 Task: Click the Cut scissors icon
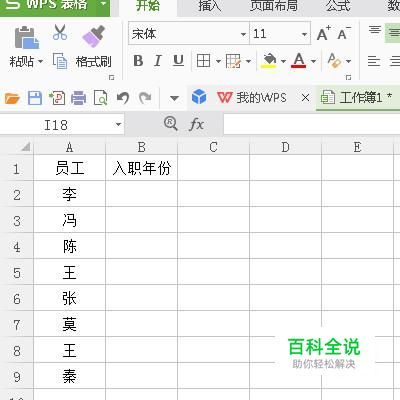[60, 32]
